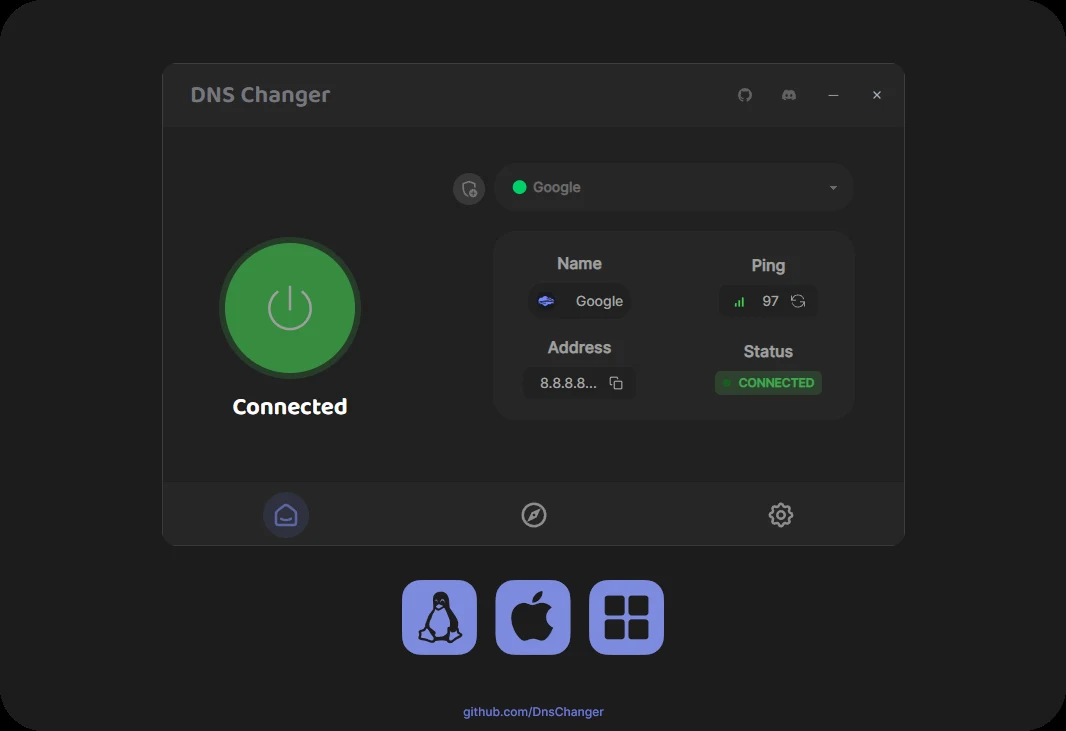Click the 8.8.8.8... address text
The image size is (1066, 731).
click(568, 383)
